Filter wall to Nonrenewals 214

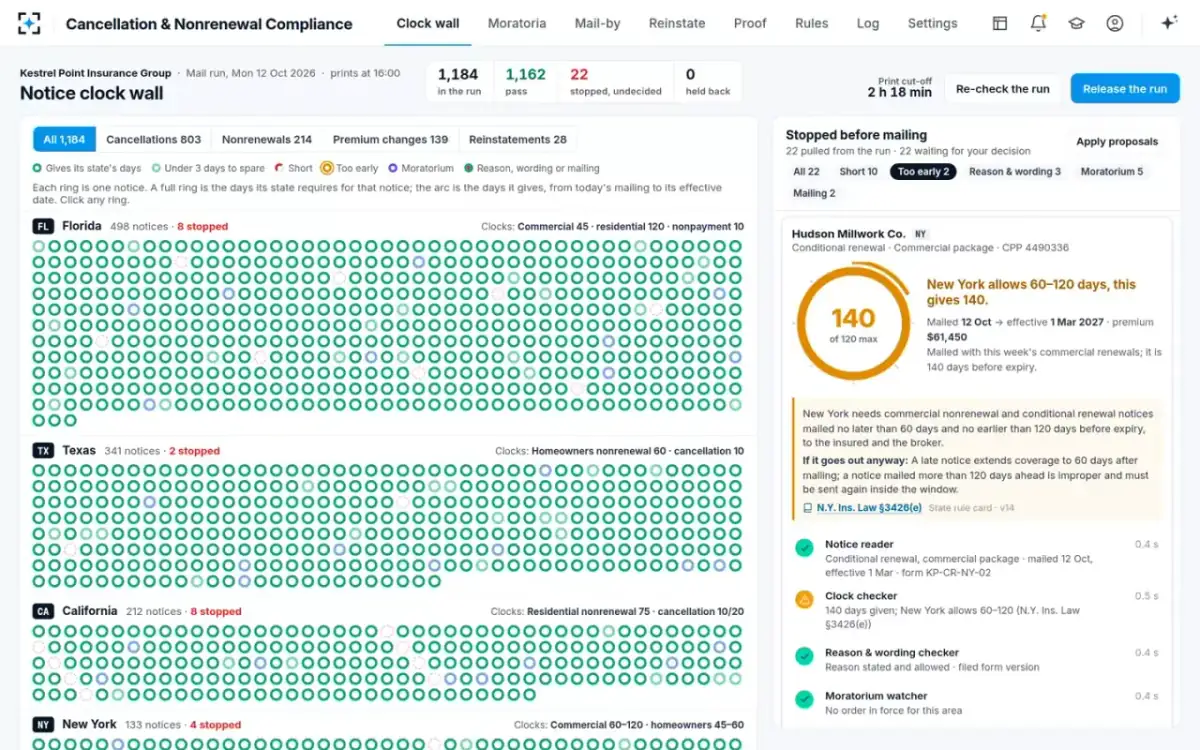tap(267, 140)
